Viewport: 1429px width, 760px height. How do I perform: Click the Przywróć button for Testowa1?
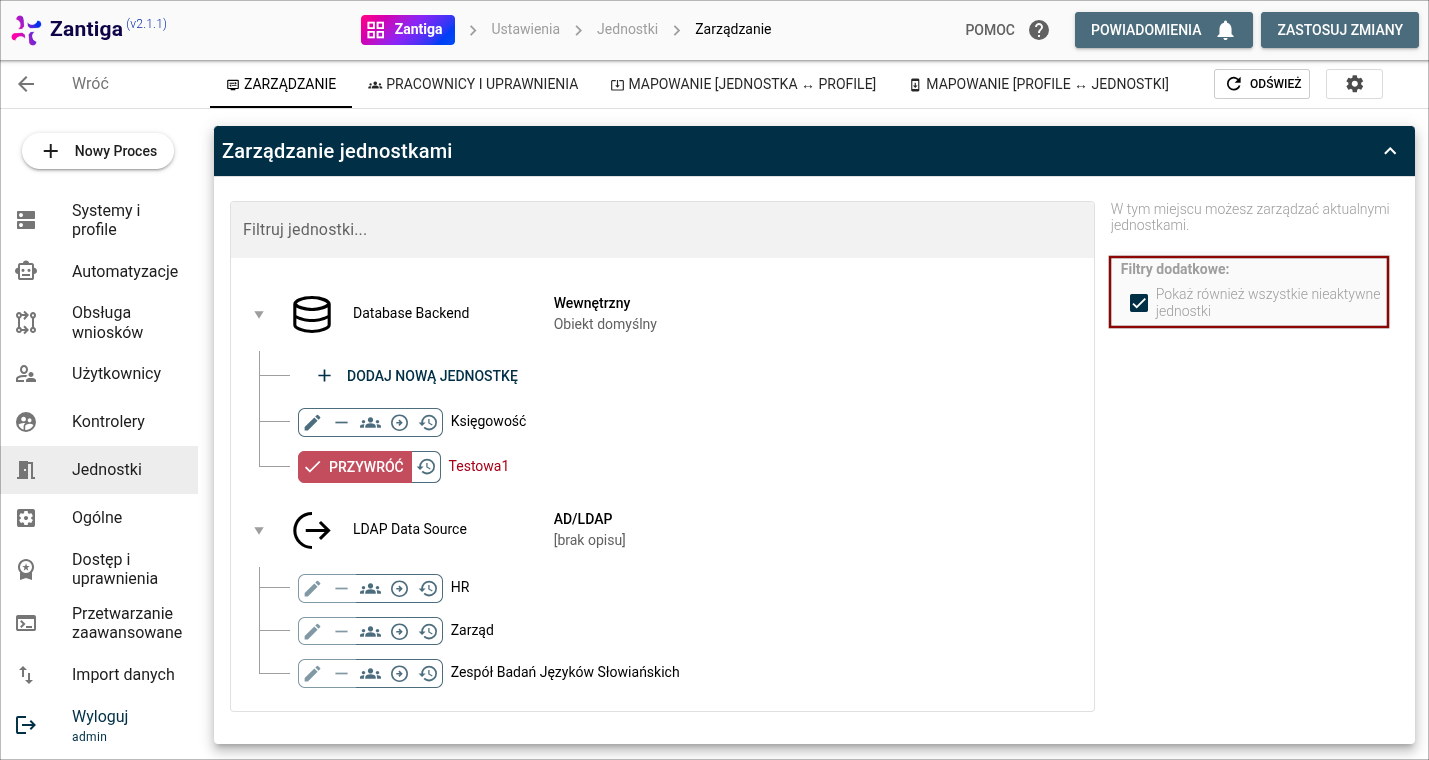click(355, 467)
